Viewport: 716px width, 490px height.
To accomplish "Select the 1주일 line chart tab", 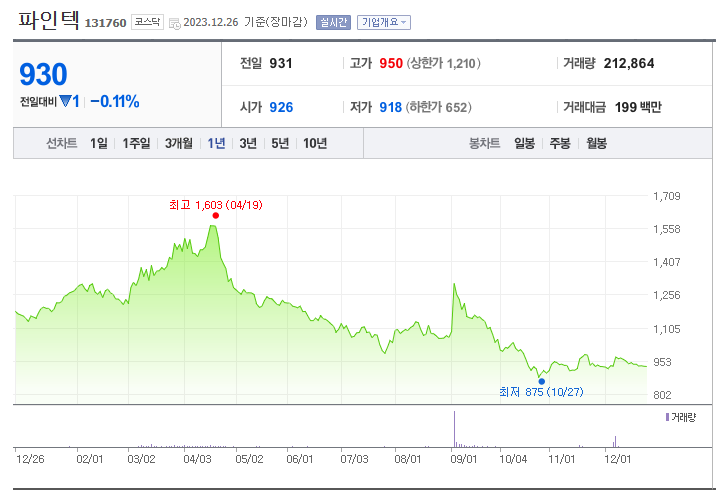I will click(136, 143).
